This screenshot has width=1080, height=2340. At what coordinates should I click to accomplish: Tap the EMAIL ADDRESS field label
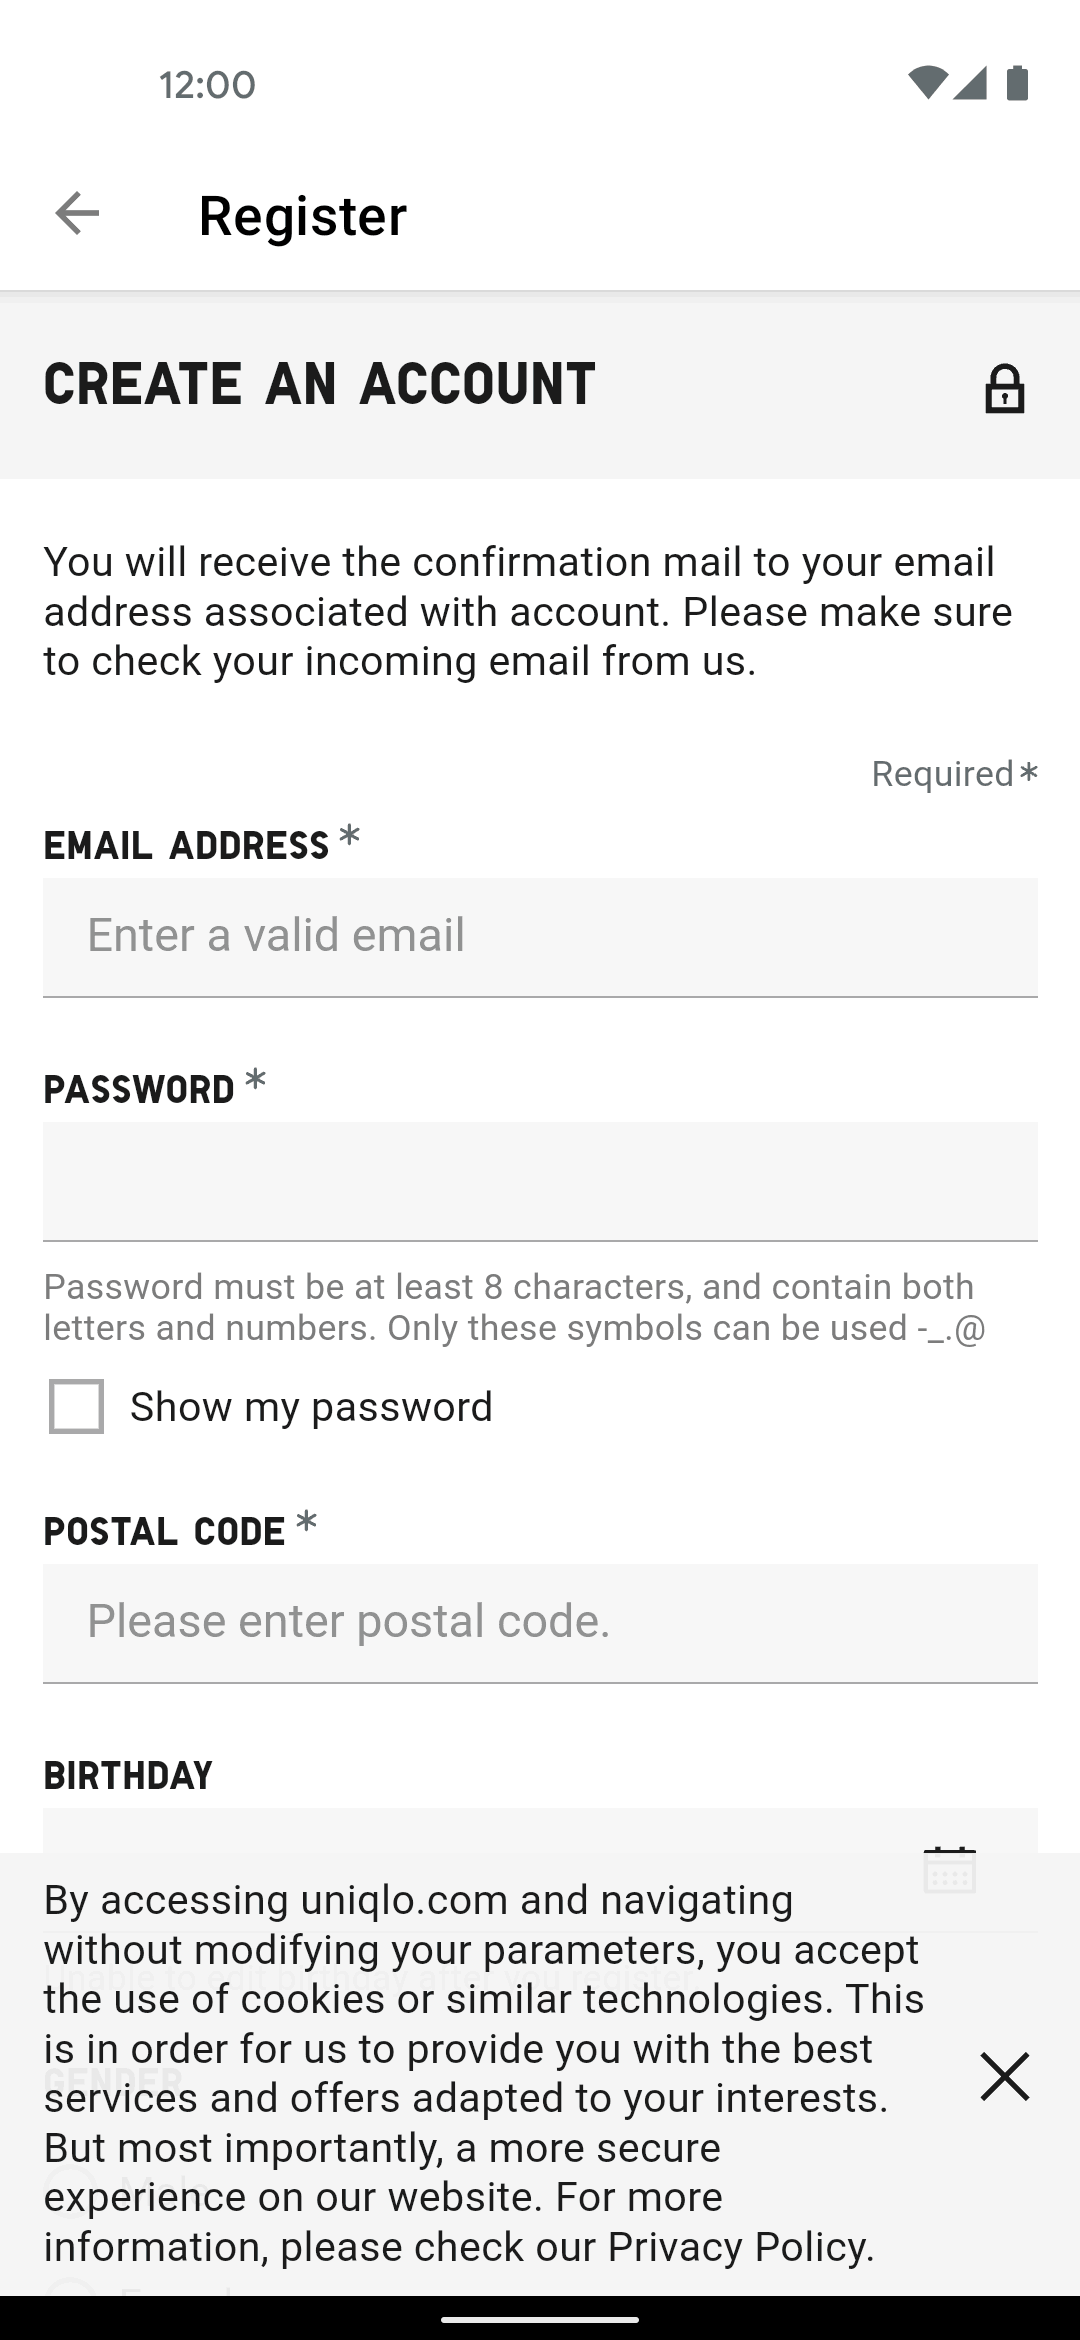tap(186, 846)
